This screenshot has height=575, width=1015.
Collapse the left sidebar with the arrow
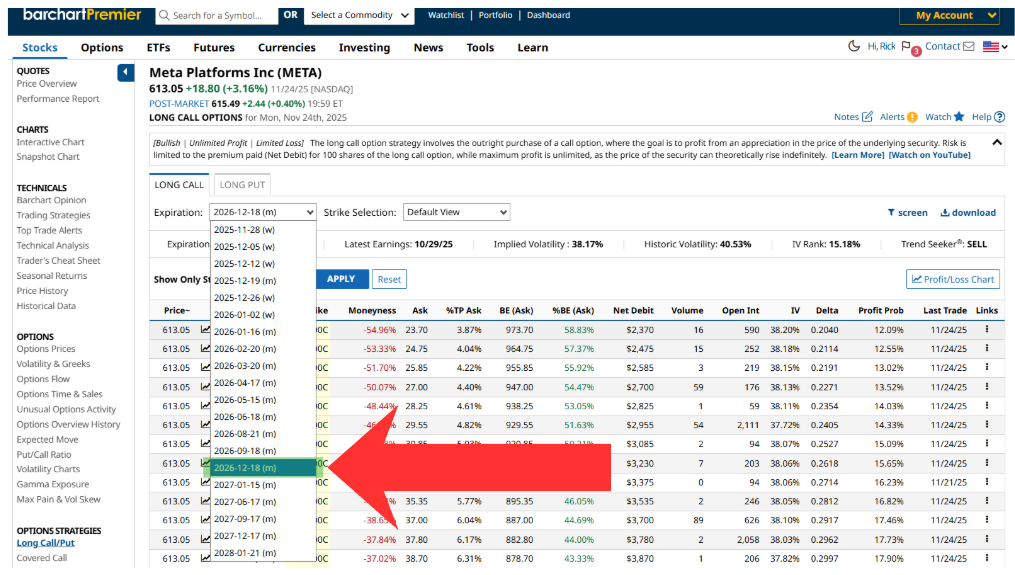point(125,72)
